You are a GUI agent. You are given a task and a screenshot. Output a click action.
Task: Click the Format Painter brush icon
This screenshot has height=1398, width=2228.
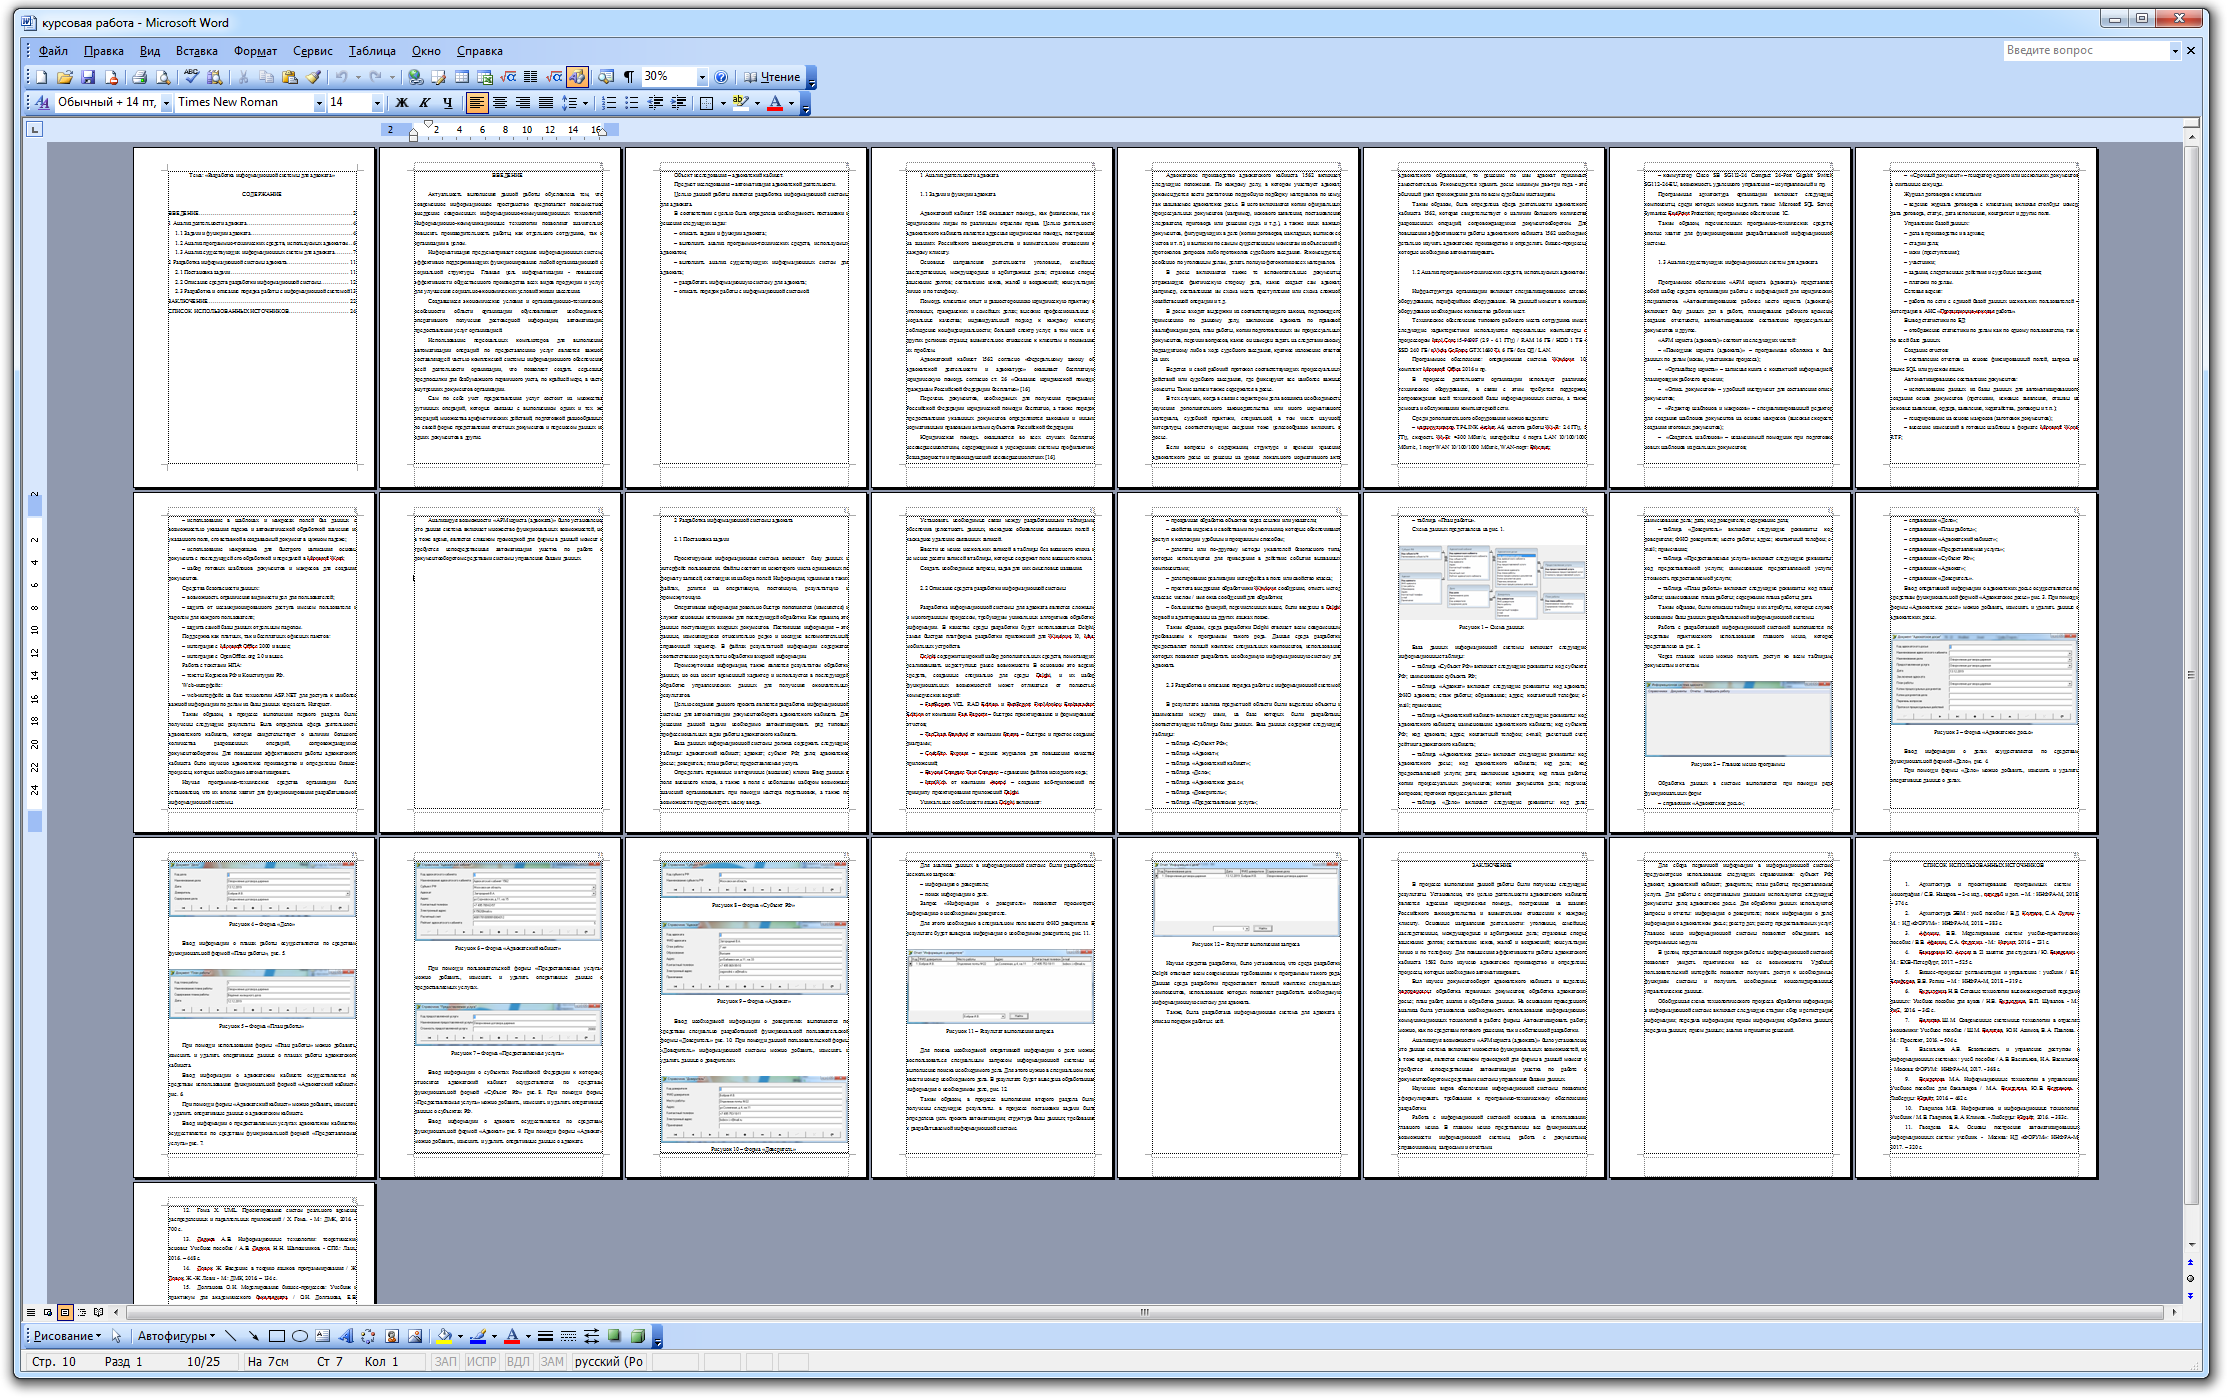(x=313, y=77)
